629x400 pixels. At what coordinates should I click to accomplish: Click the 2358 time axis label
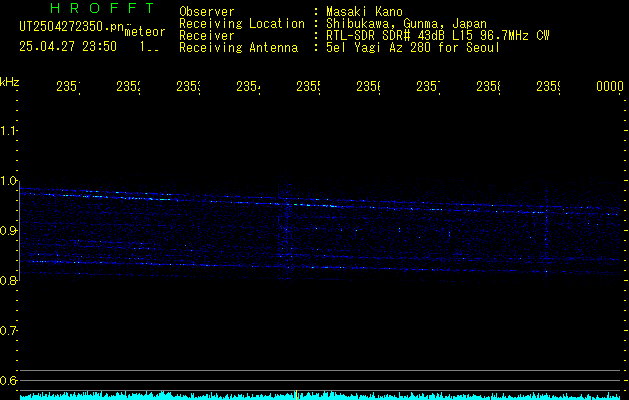[x=489, y=87]
